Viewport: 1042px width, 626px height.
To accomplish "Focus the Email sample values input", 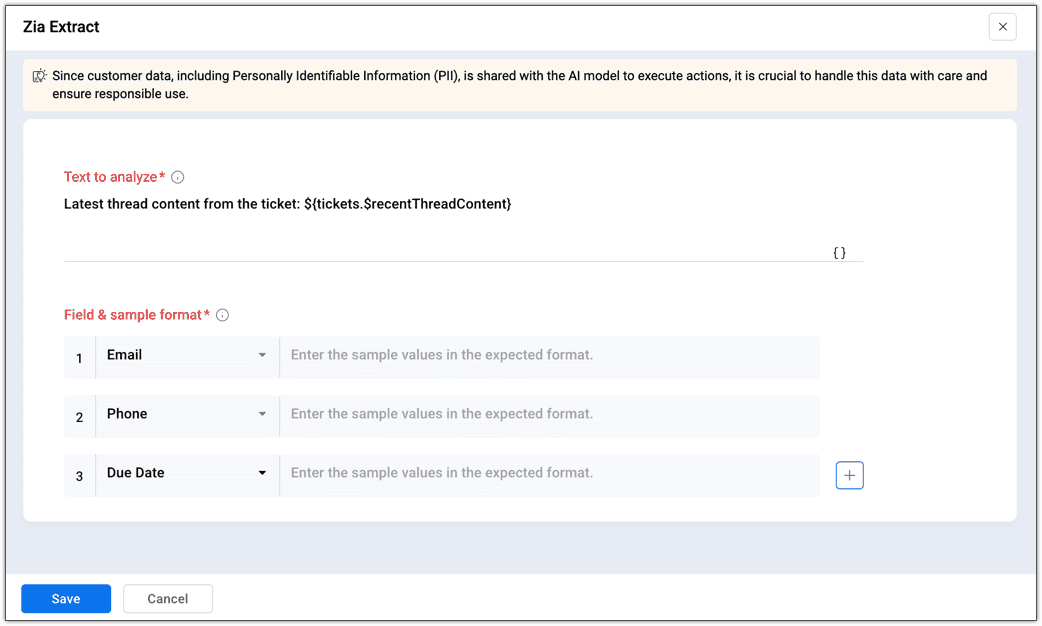I will tap(549, 355).
